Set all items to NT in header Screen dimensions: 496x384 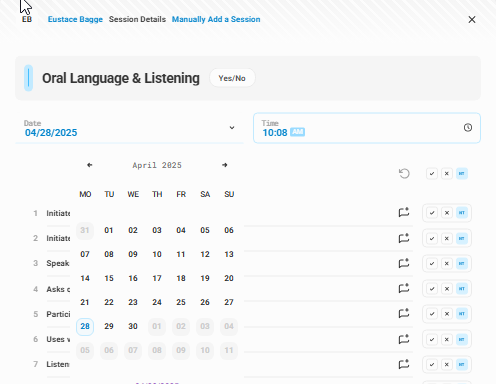click(x=462, y=174)
